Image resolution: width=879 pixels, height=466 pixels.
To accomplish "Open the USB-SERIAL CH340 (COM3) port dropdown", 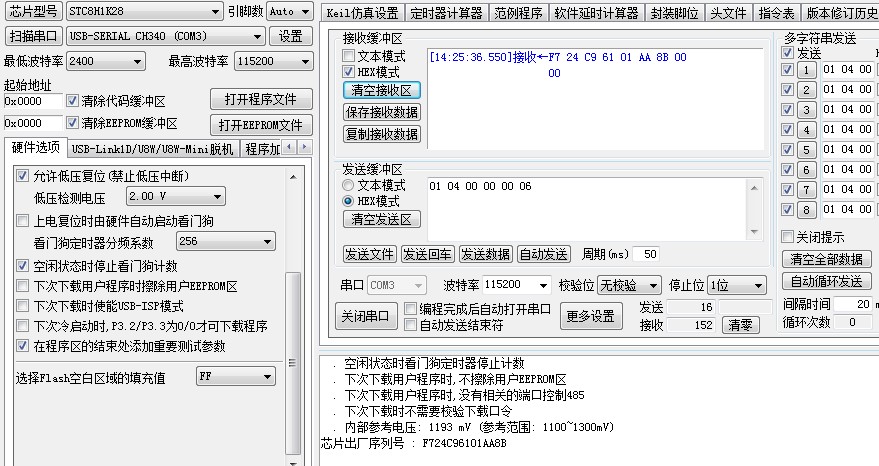I will (x=165, y=36).
